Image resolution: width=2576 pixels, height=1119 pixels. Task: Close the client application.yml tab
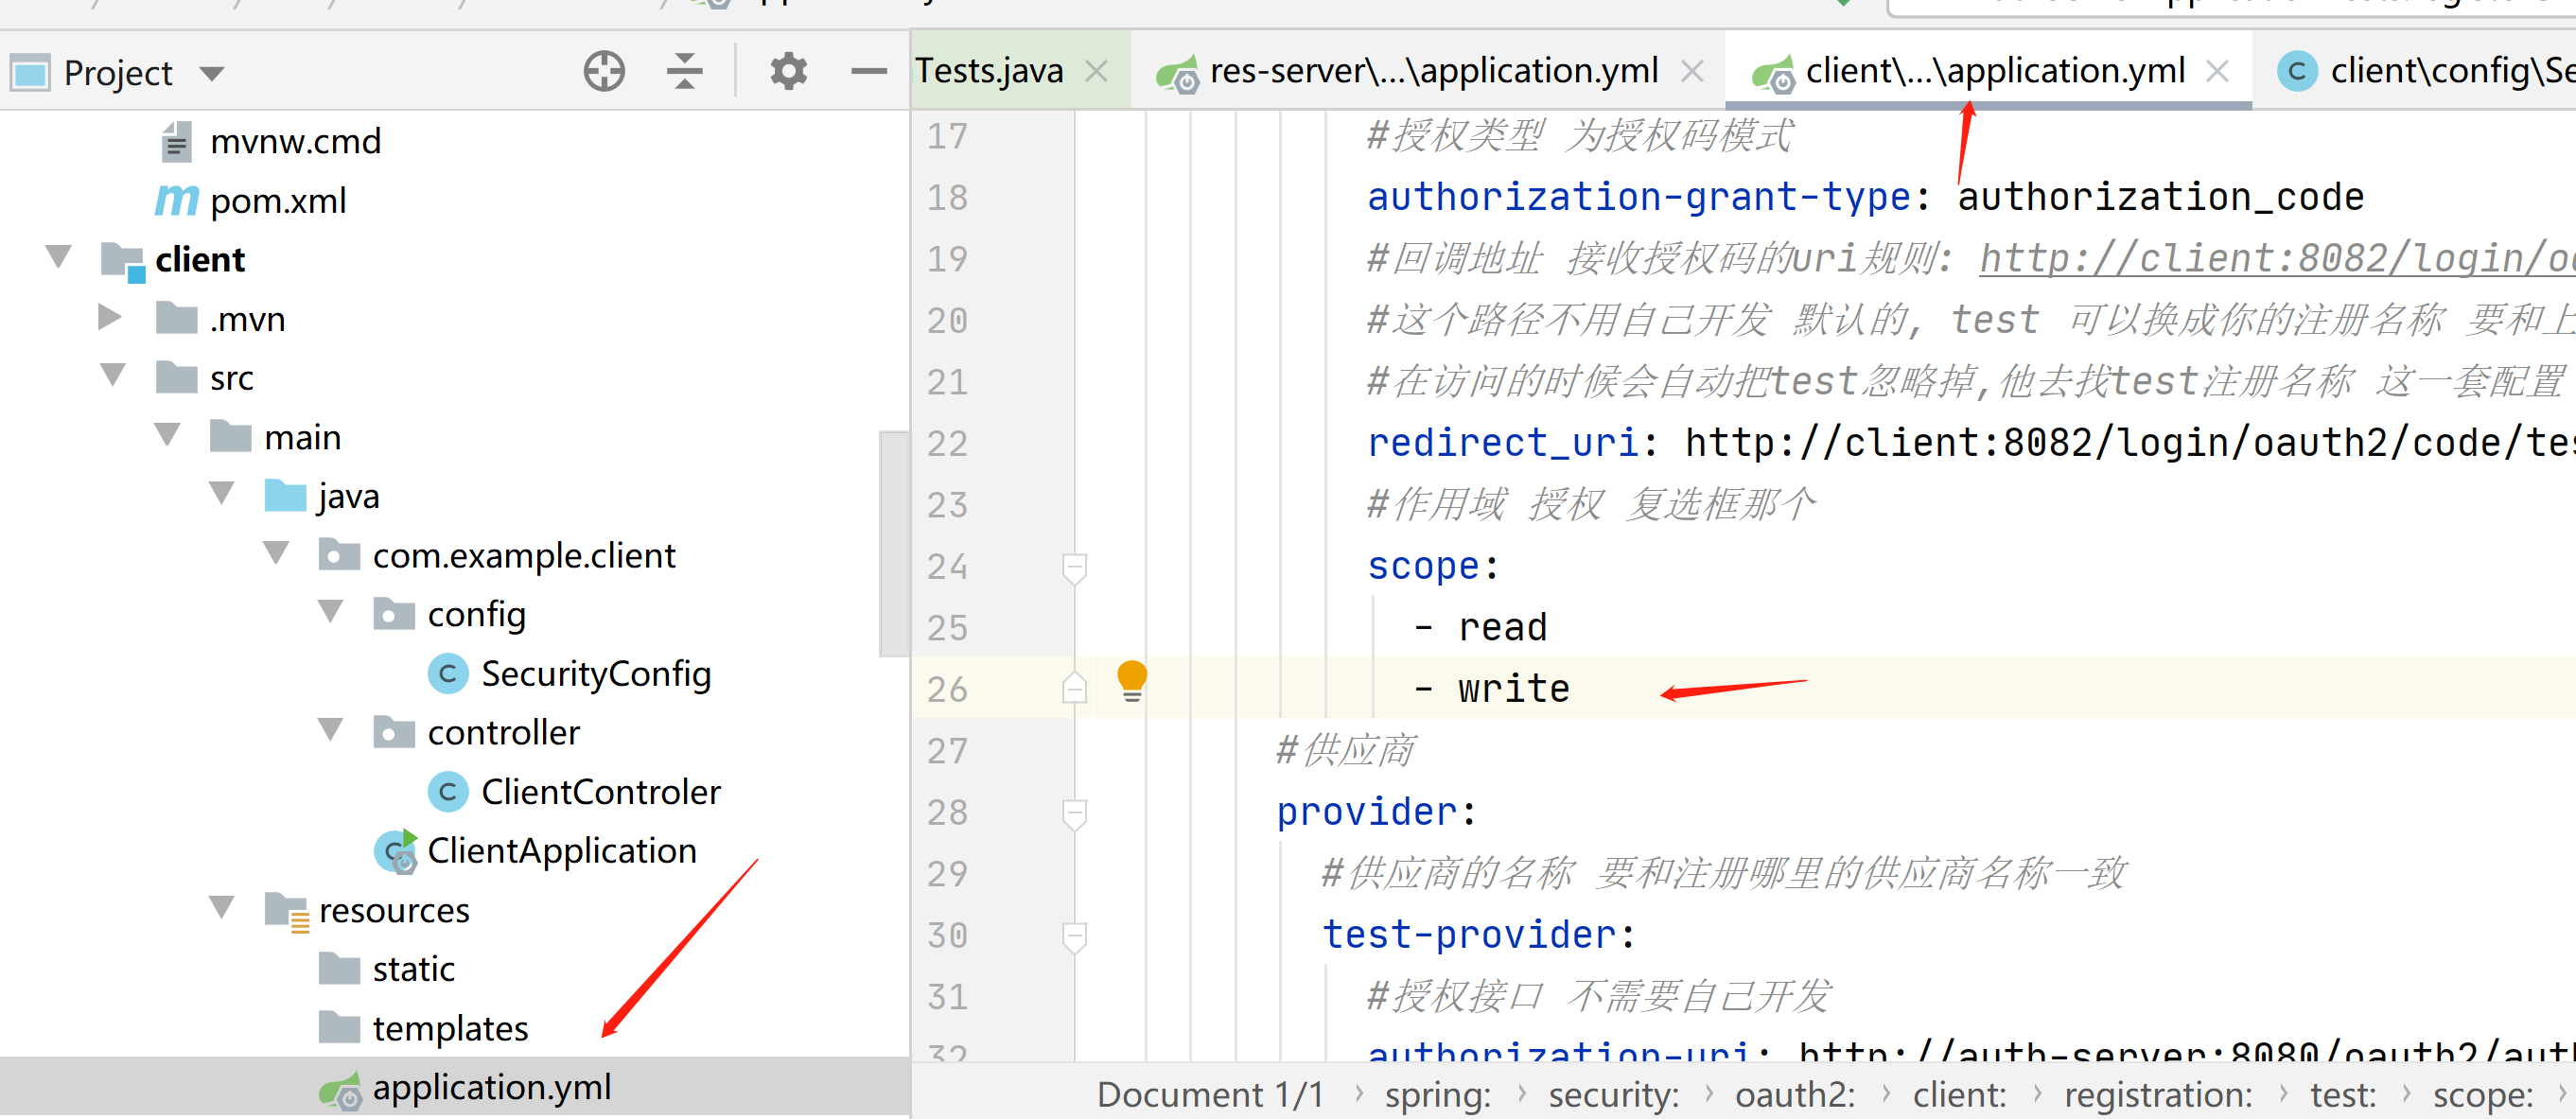click(x=2216, y=71)
